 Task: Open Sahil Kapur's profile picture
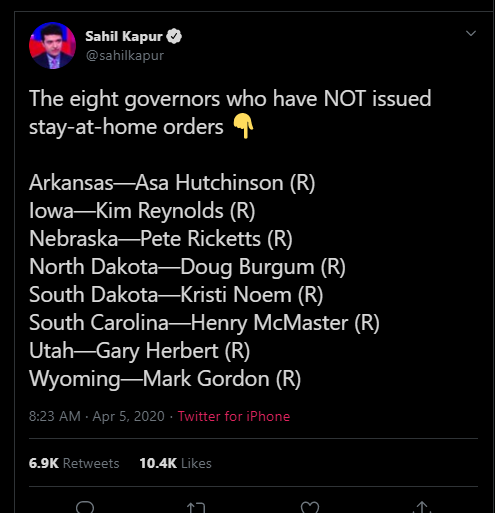click(52, 46)
